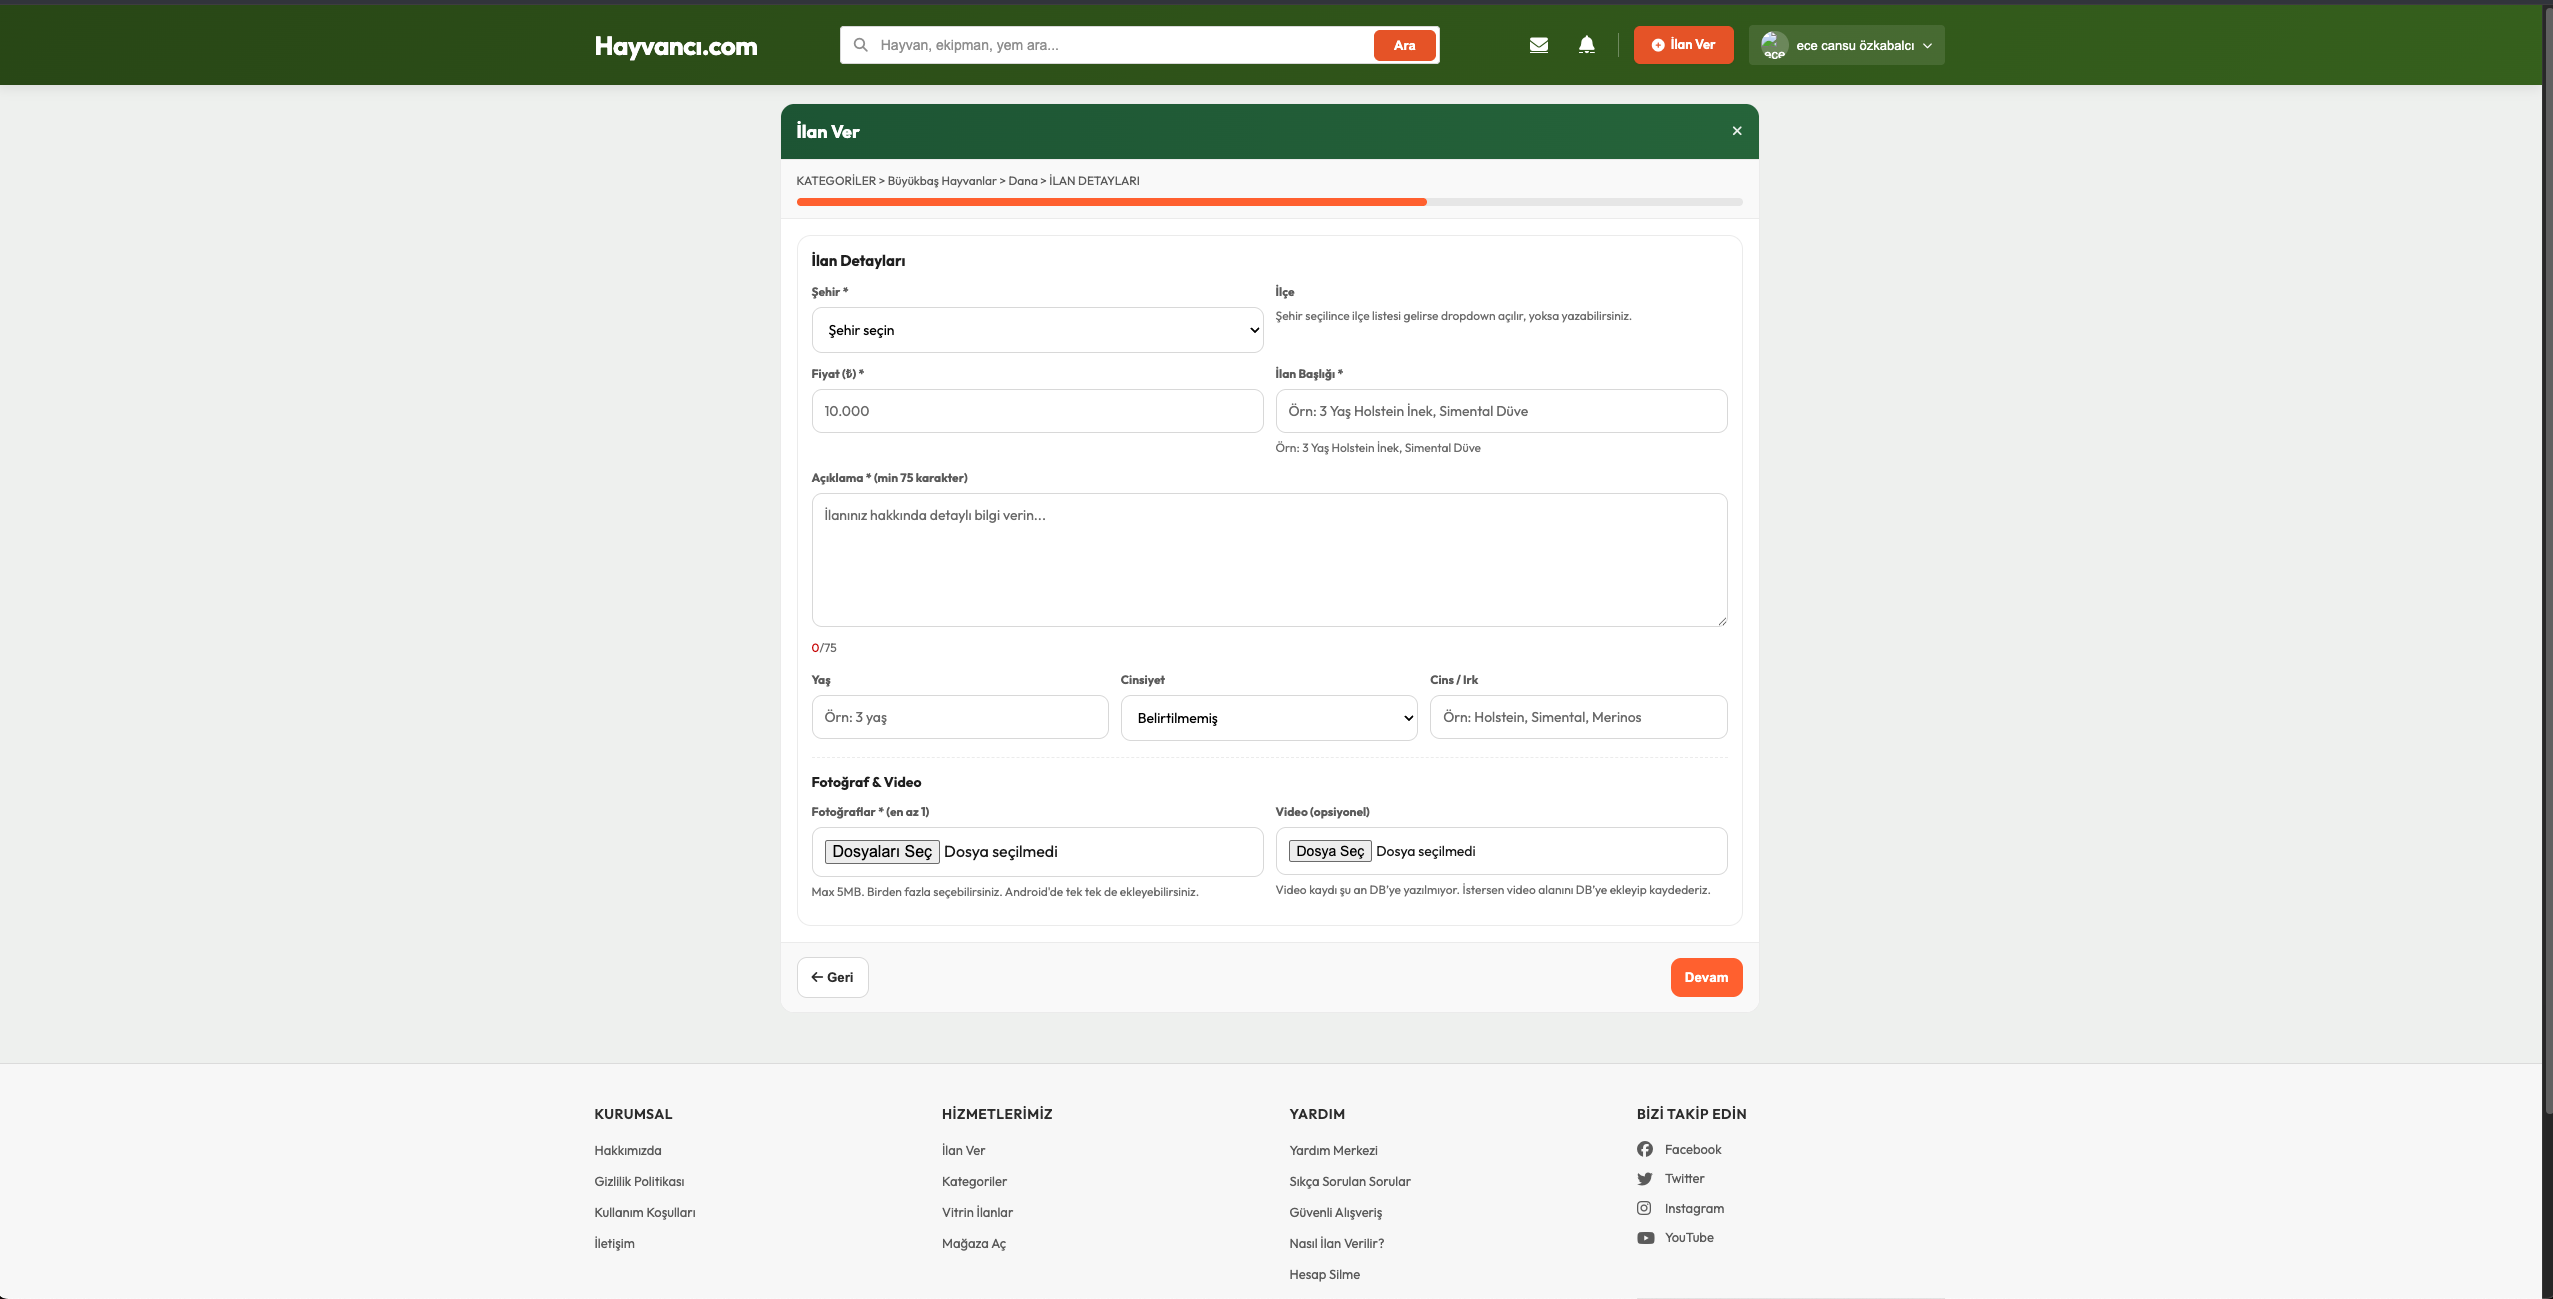Open the Instagram icon
This screenshot has height=1299, width=2553.
pos(1644,1208)
